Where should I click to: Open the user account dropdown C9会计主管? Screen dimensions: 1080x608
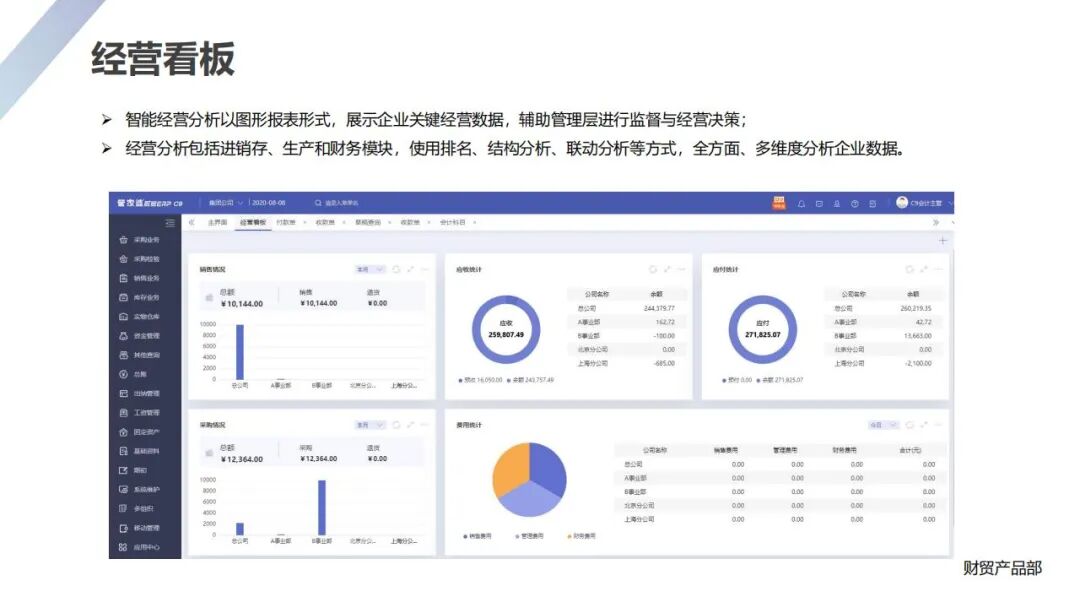[x=924, y=203]
